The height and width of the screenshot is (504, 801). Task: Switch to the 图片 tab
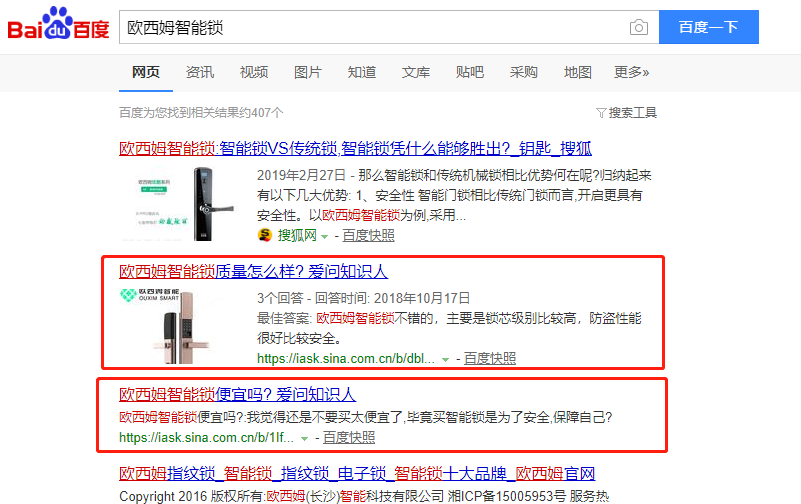click(x=307, y=72)
